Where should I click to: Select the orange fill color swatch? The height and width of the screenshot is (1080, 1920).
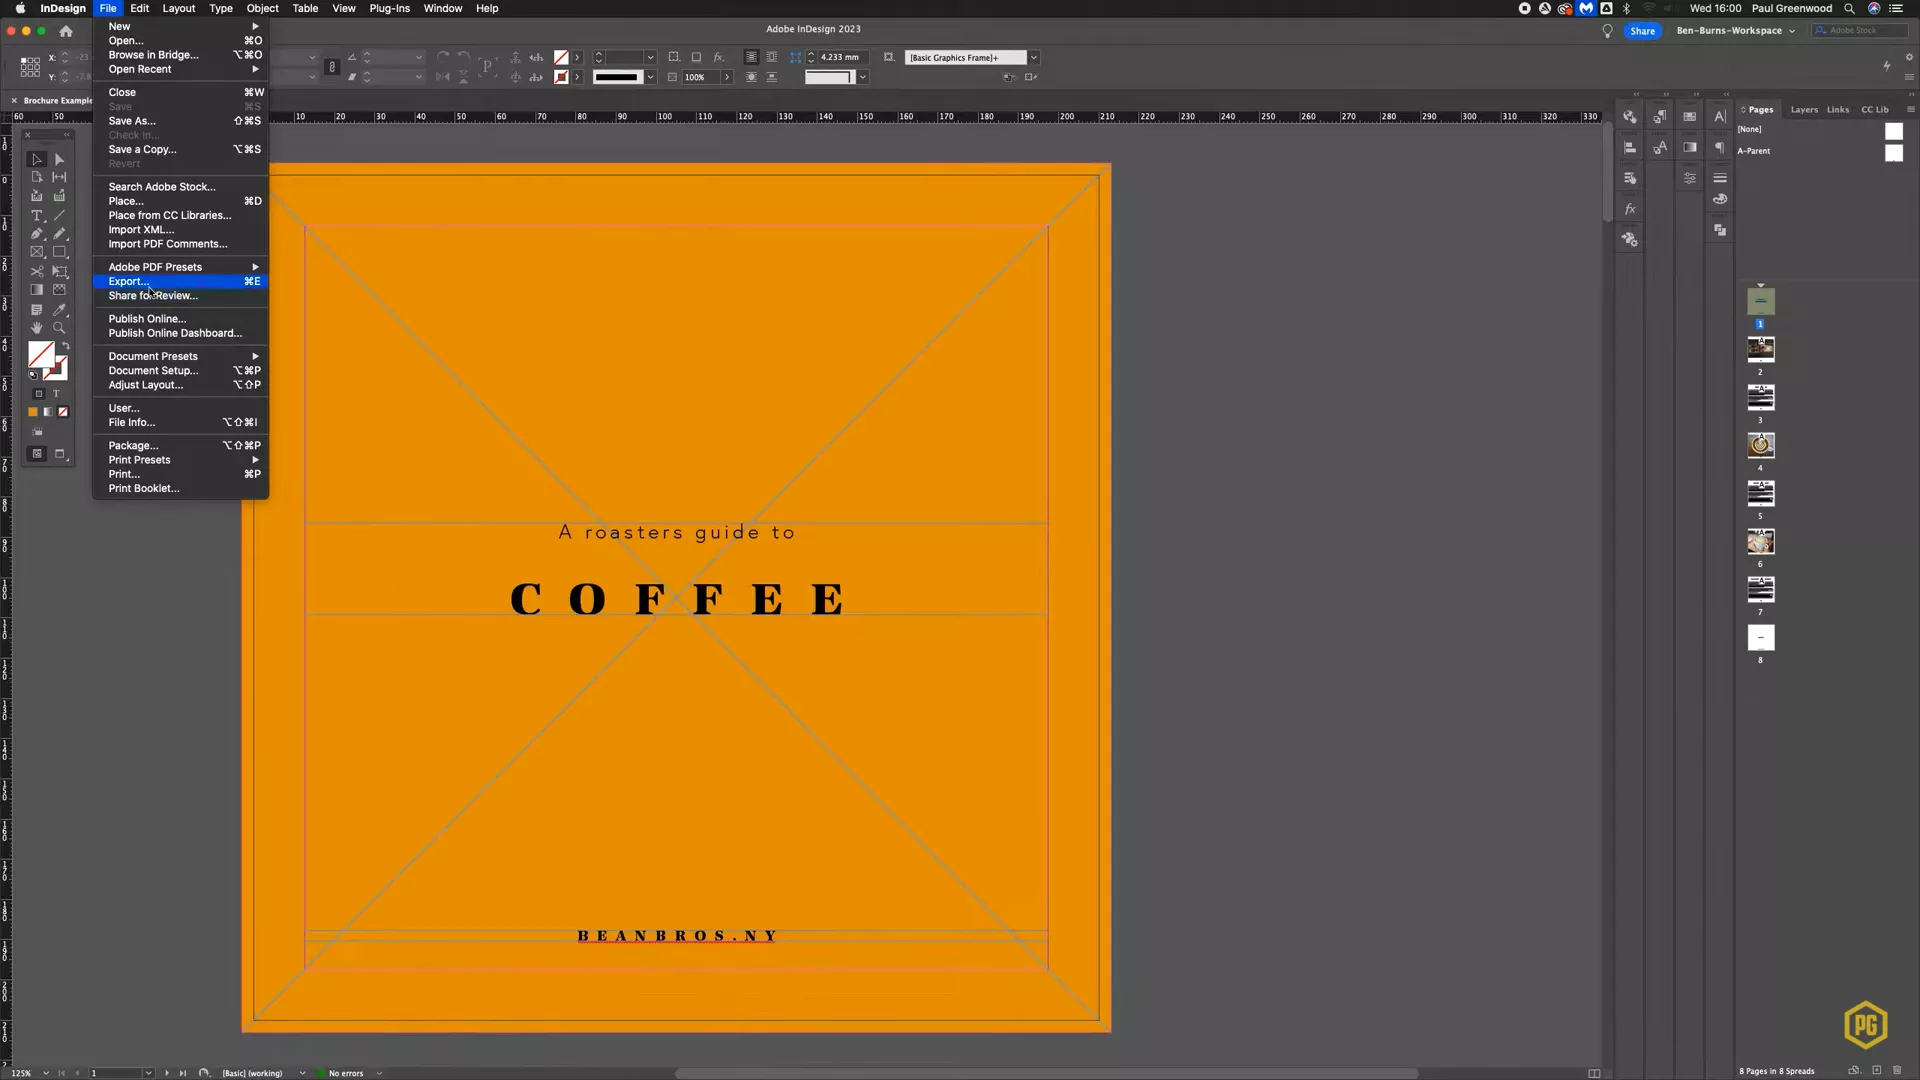point(32,411)
